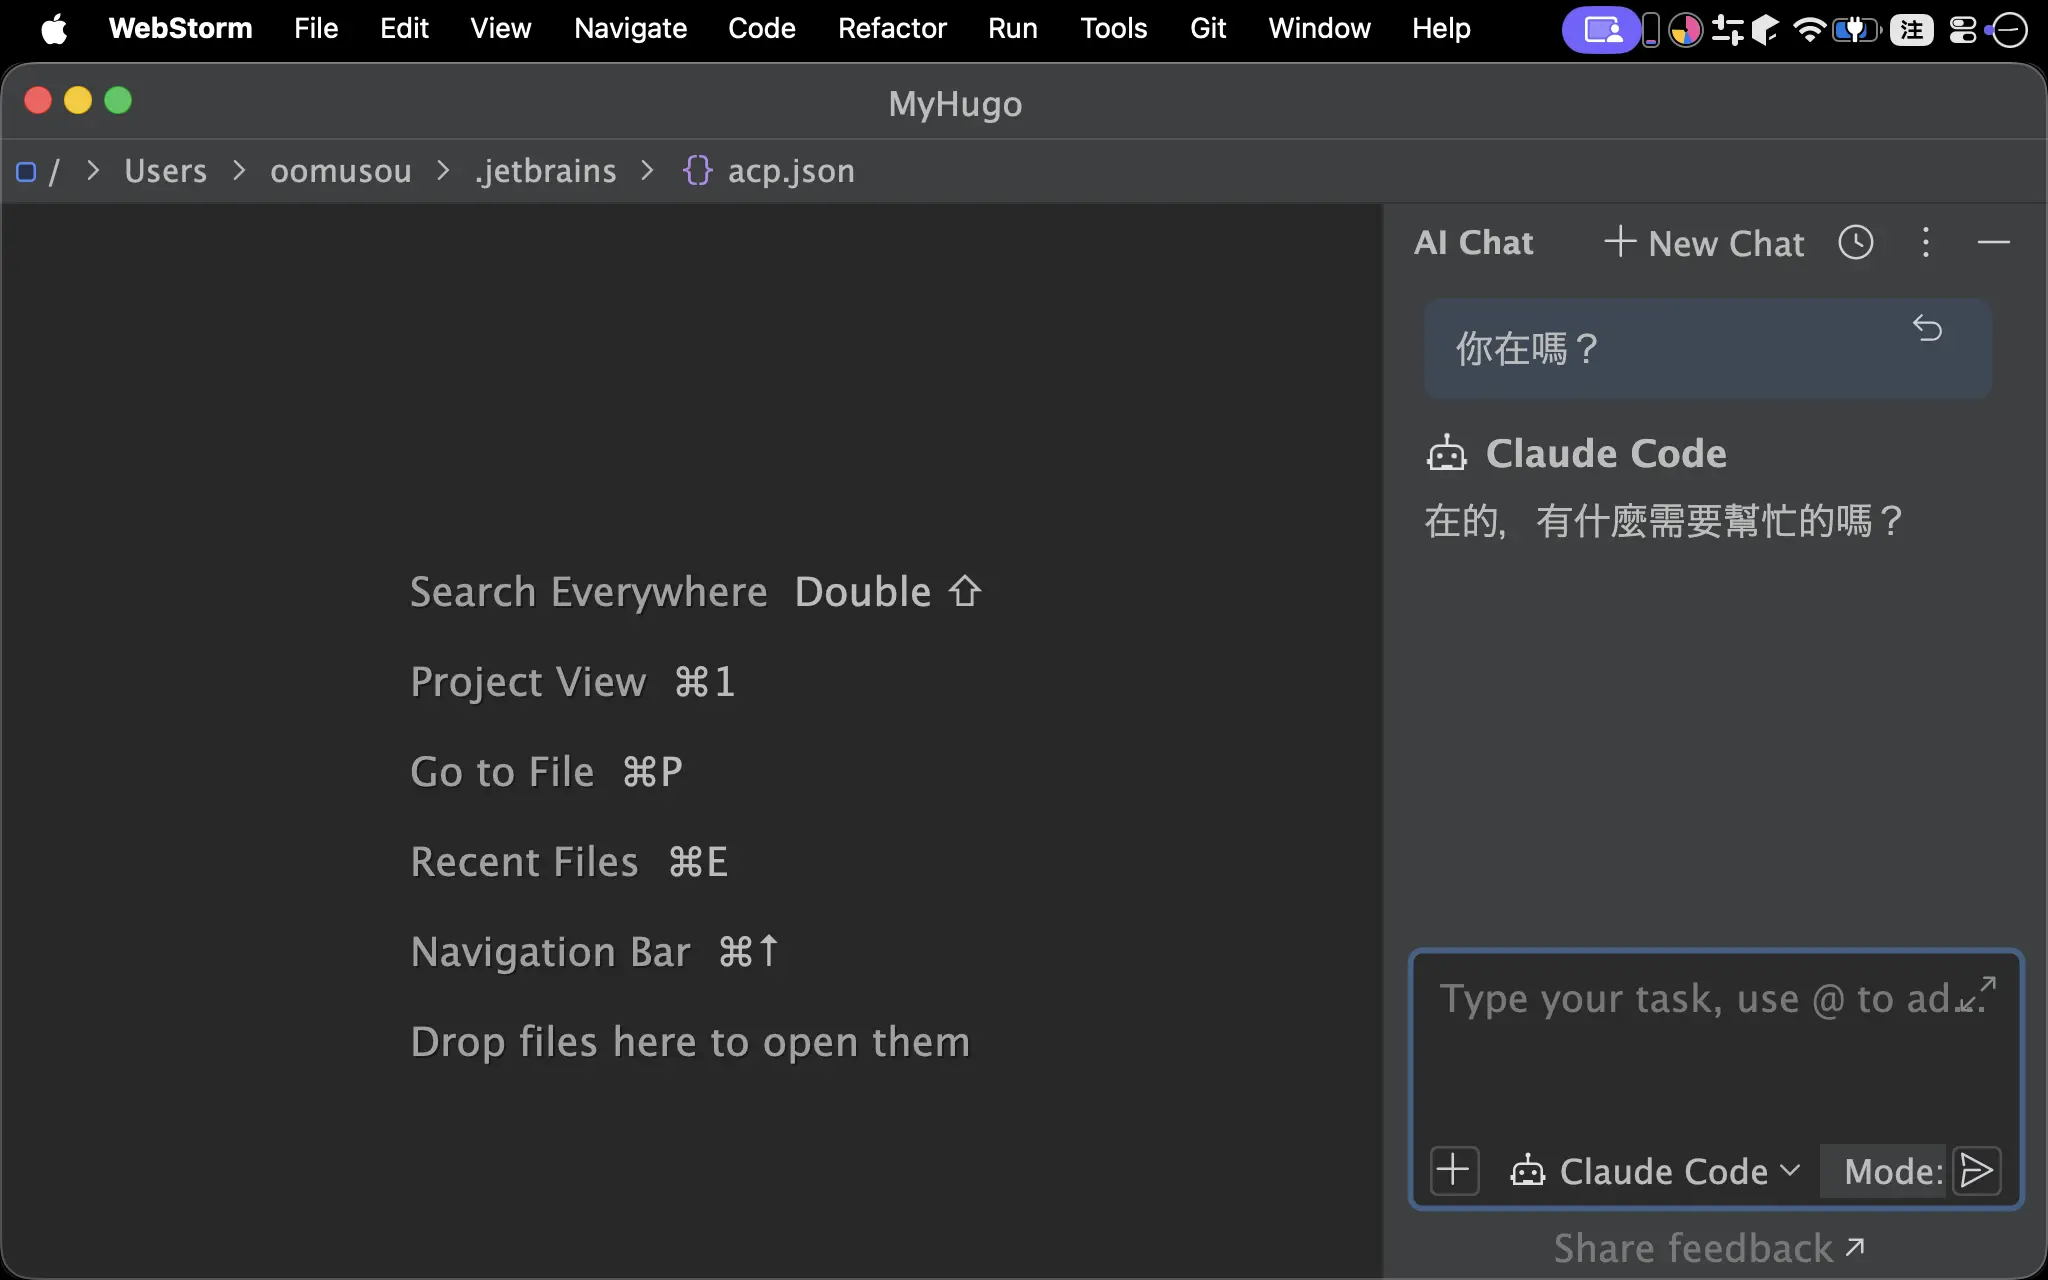Screen dimensions: 2048x1280
Task: Open battery status in menu bar
Action: pyautogui.click(x=1855, y=29)
